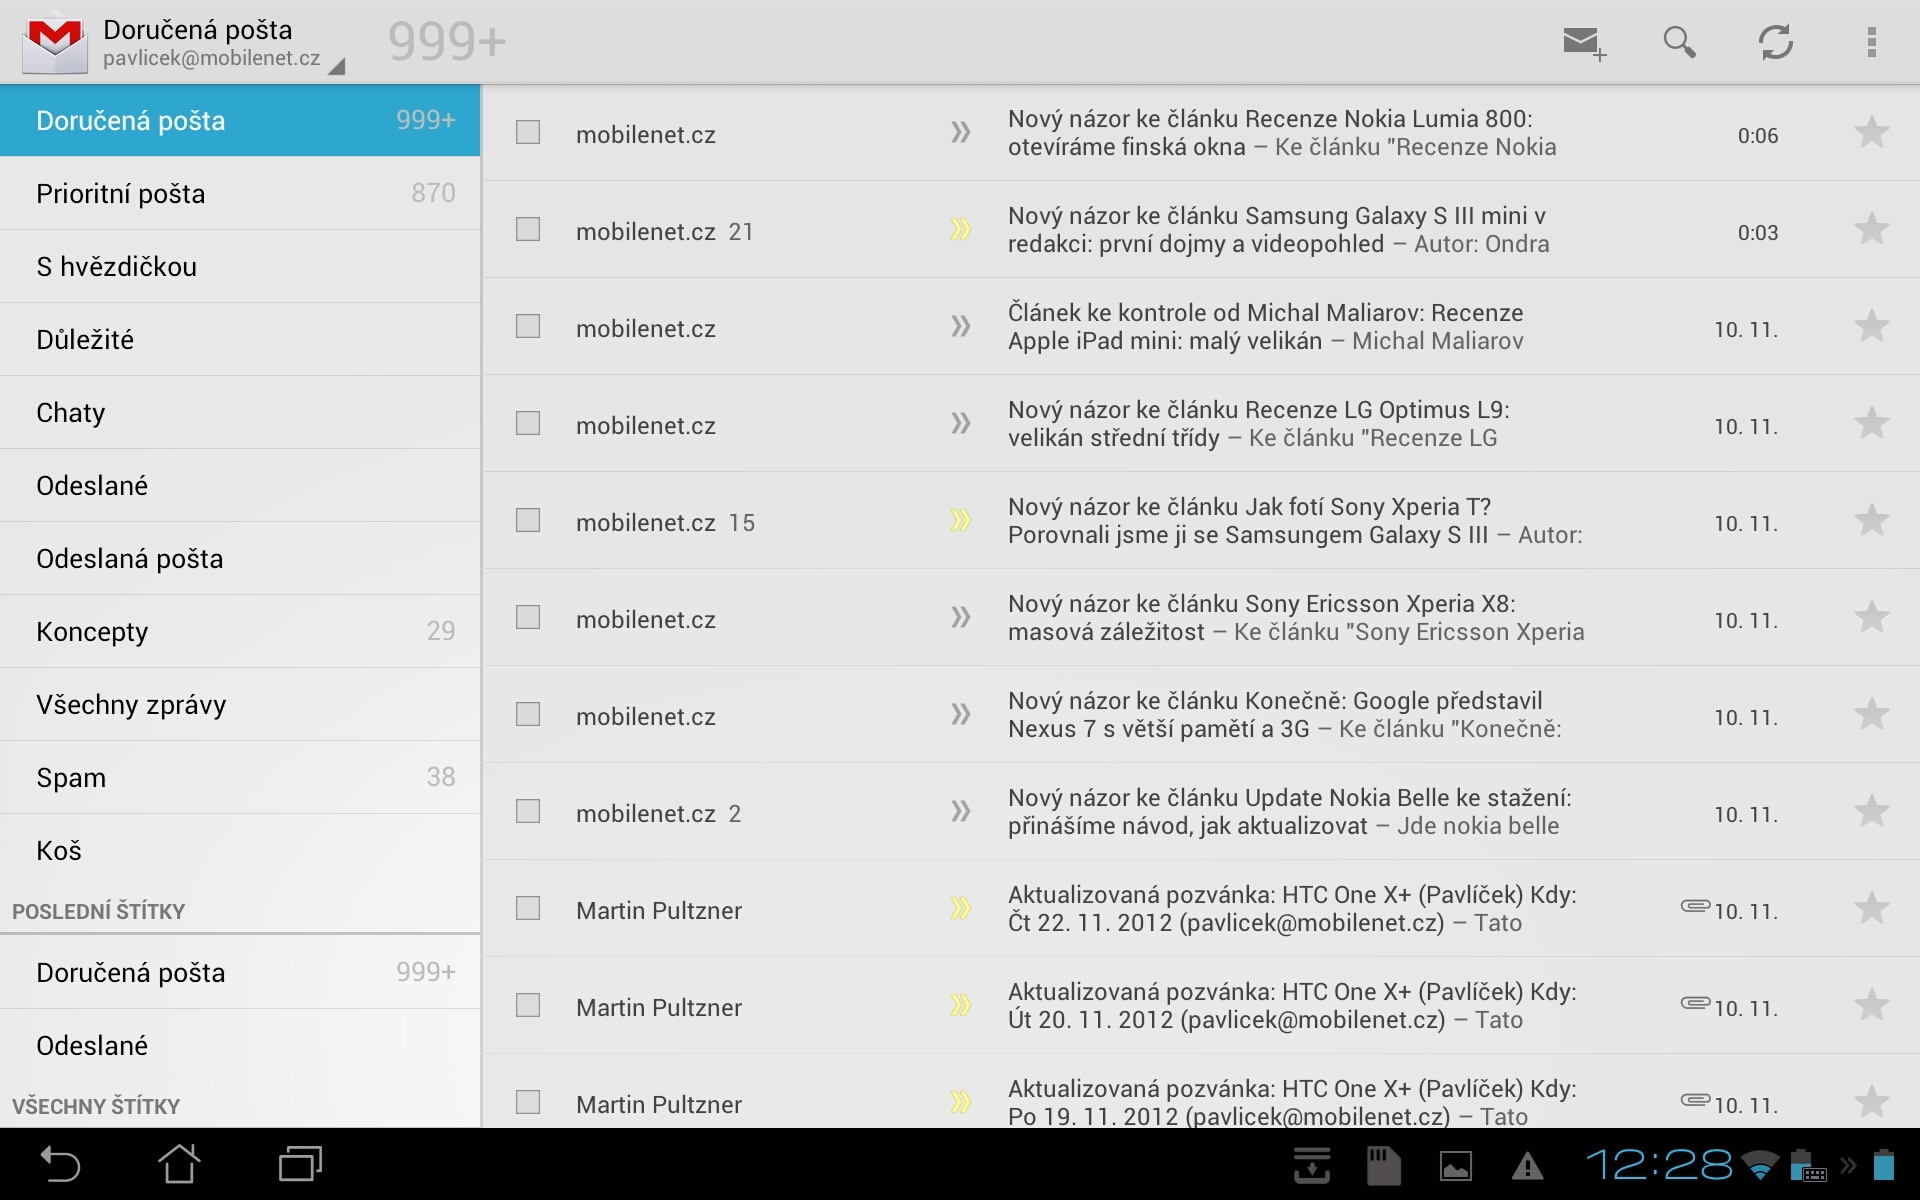Viewport: 1920px width, 1200px height.
Task: Check the email from Martin Pultzner
Action: click(527, 908)
